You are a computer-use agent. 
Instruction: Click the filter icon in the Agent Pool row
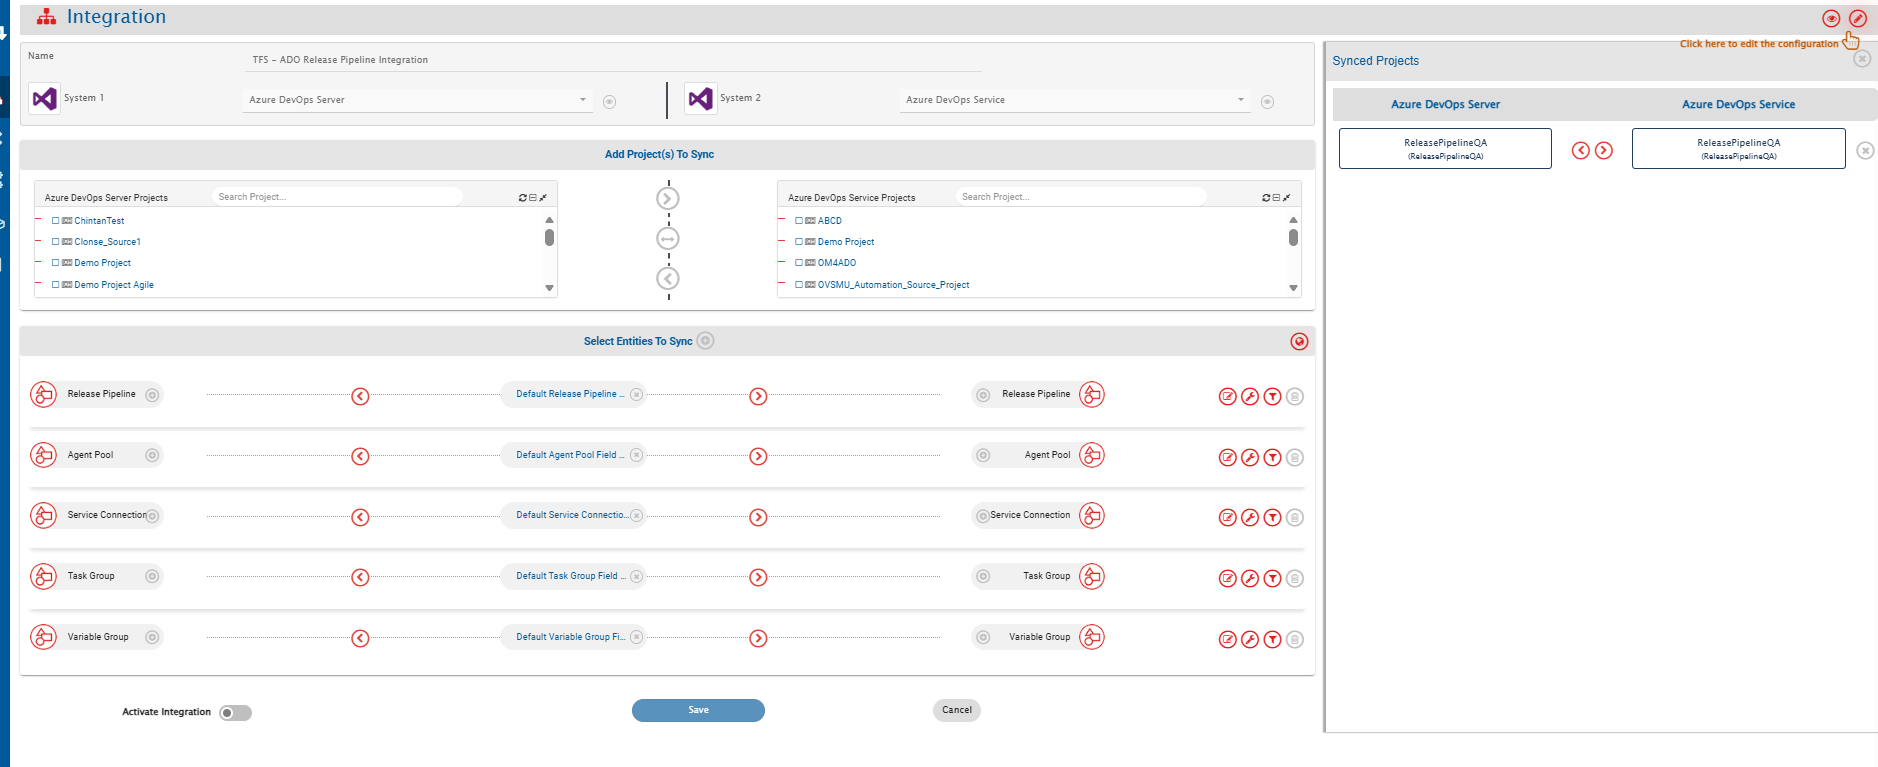(x=1272, y=458)
